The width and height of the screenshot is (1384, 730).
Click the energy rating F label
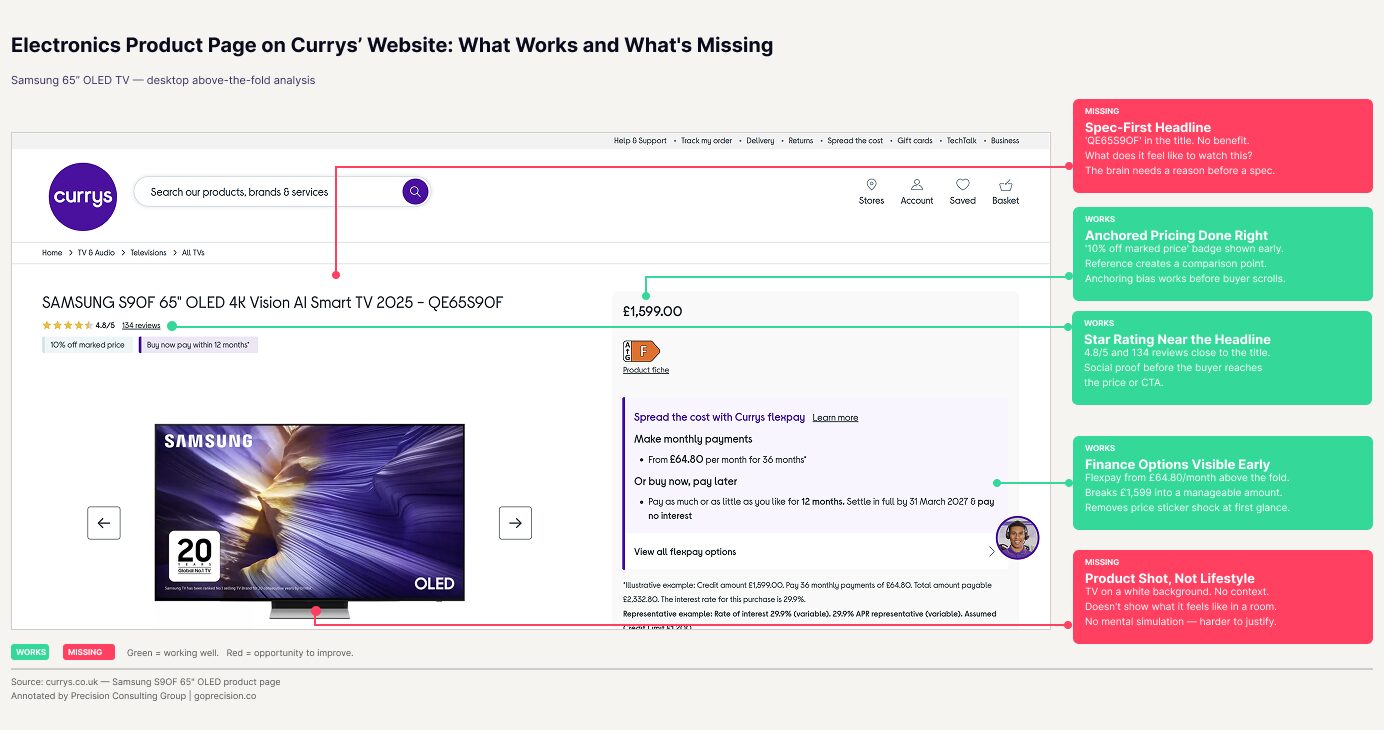pyautogui.click(x=641, y=351)
